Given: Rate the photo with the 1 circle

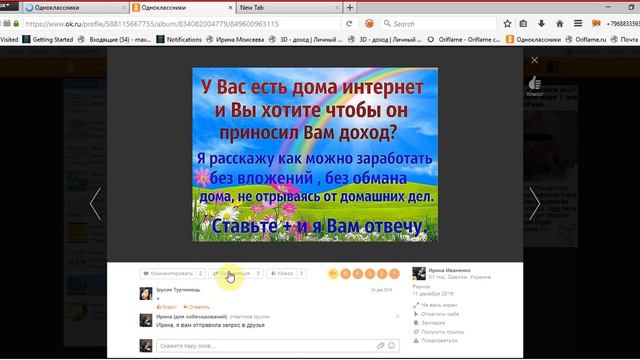Looking at the screenshot, I should pyautogui.click(x=394, y=274).
